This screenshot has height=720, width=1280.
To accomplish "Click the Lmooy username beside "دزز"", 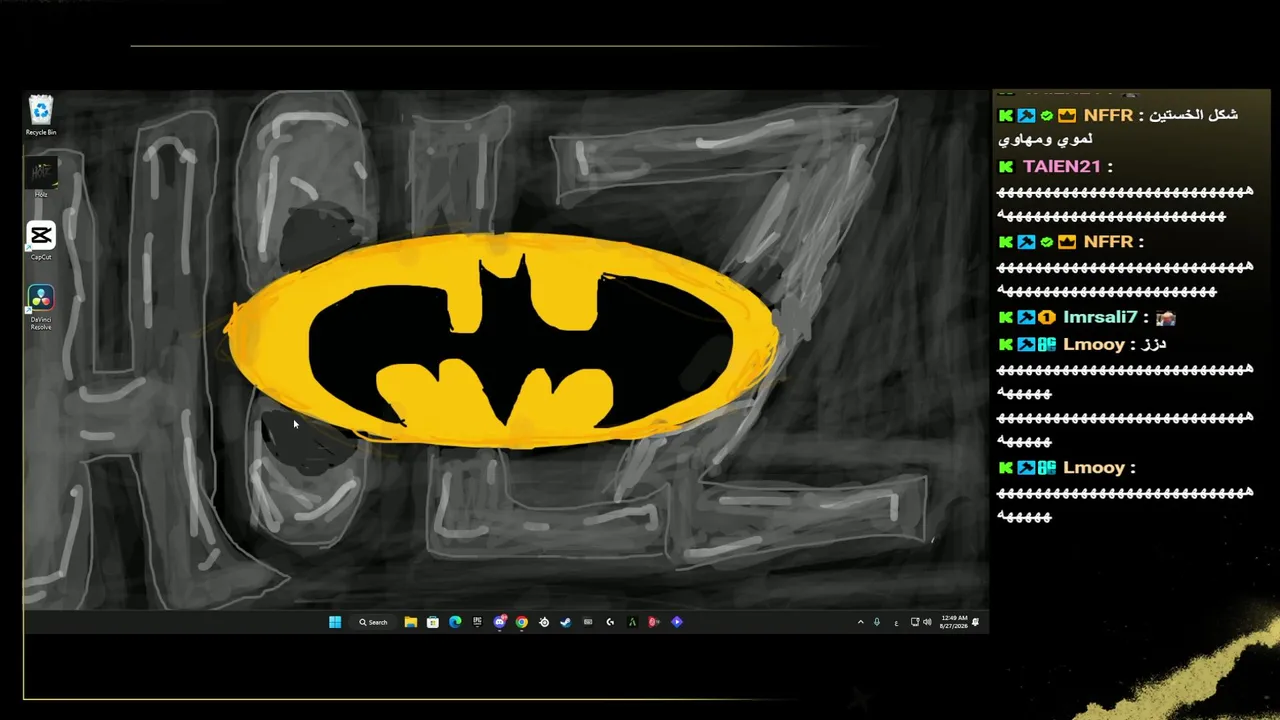I will 1094,344.
